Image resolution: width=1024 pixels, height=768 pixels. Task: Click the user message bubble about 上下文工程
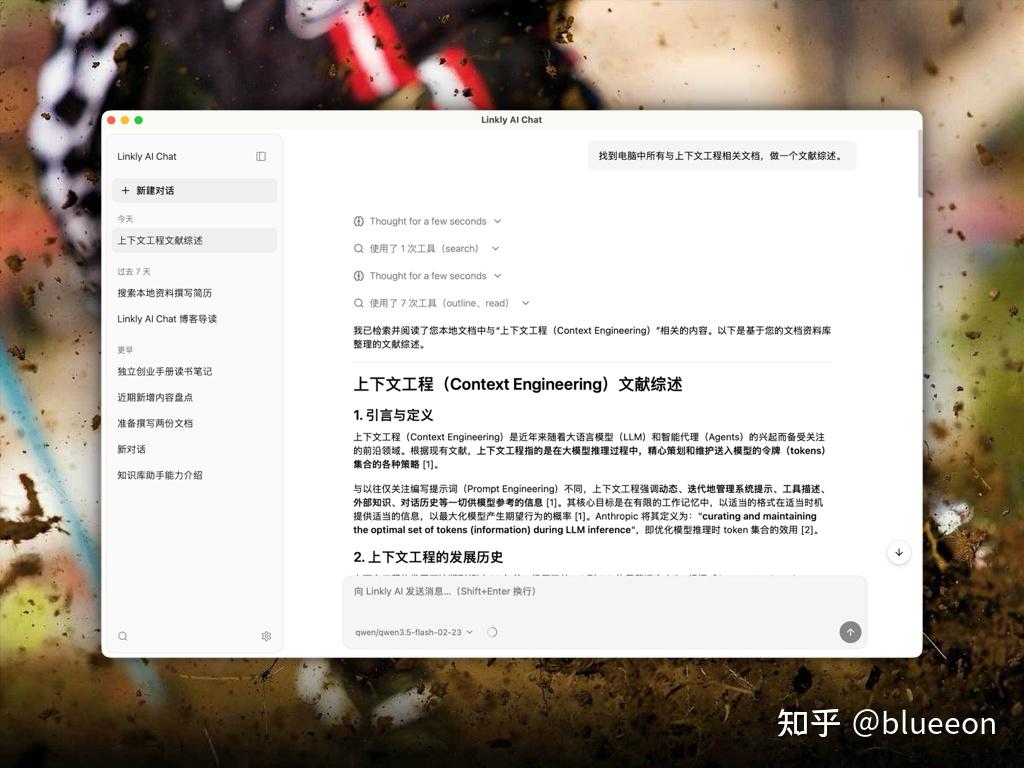pos(722,155)
